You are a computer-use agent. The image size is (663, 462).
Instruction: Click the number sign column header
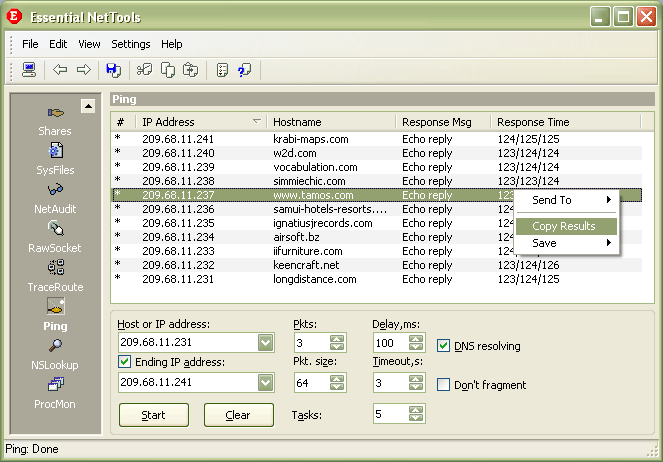pos(121,122)
